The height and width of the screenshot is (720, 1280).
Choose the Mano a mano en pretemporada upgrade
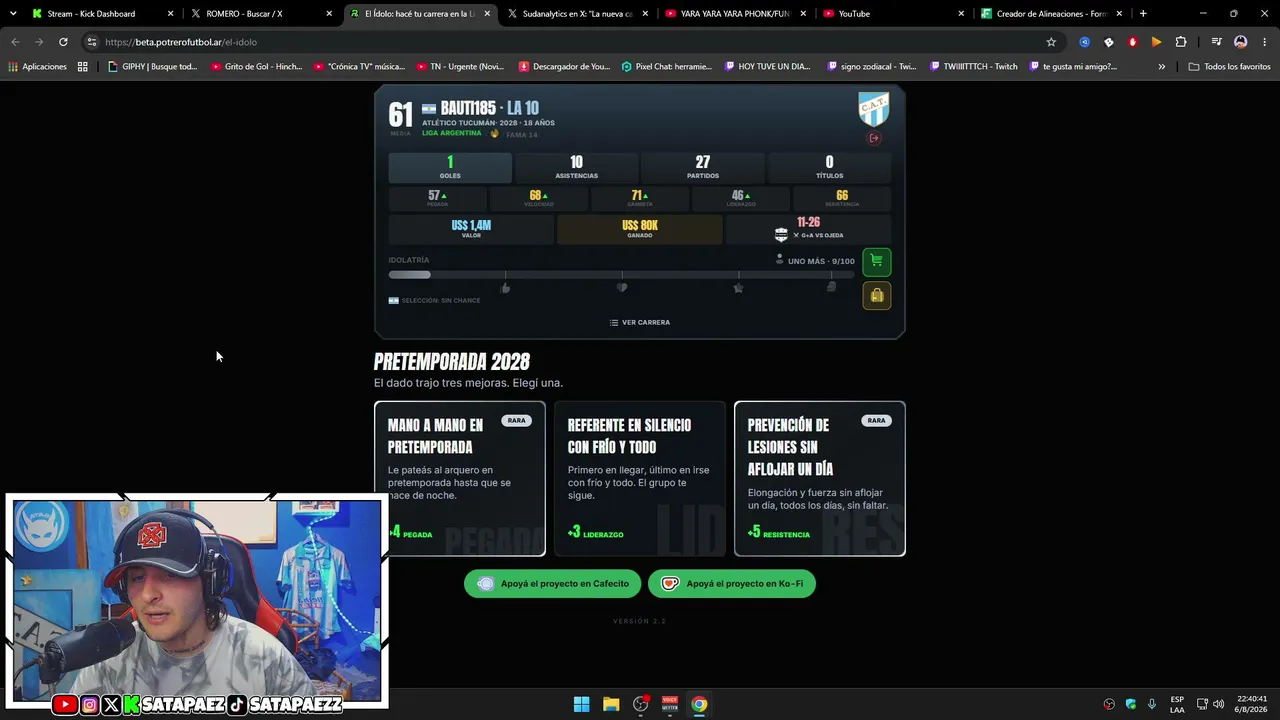(460, 478)
